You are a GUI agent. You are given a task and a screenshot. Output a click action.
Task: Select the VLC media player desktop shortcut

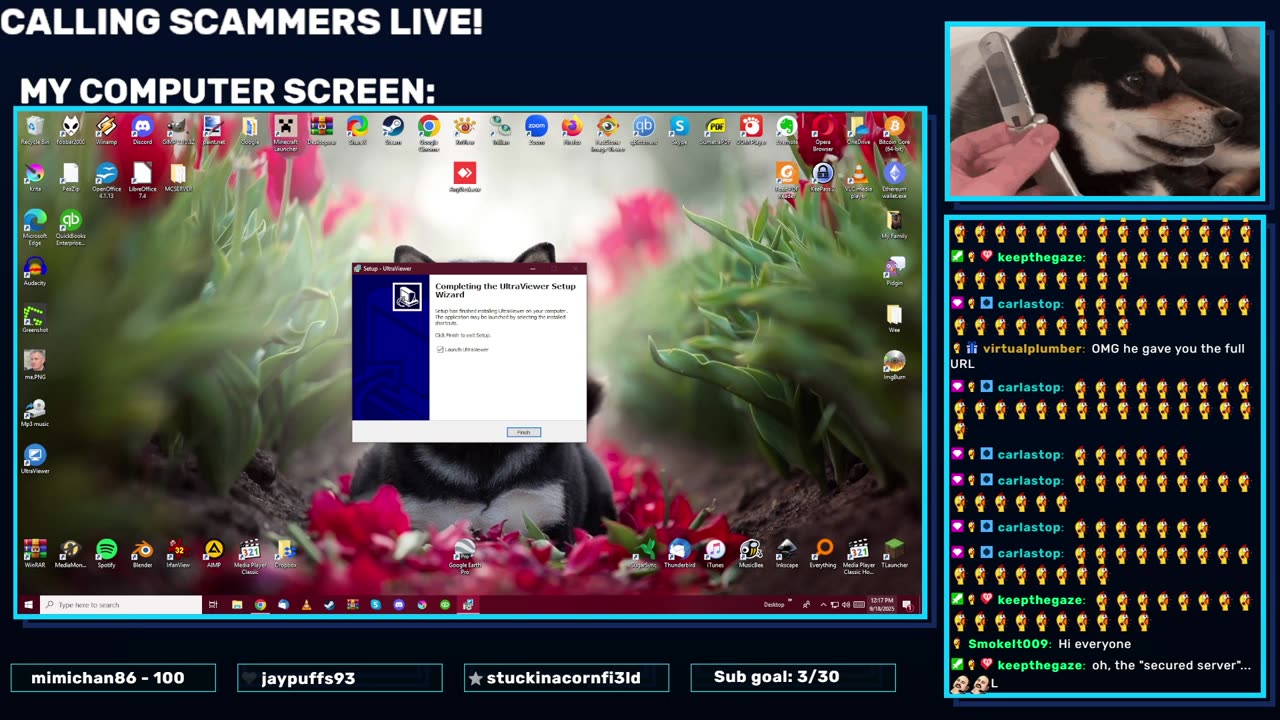[x=858, y=181]
